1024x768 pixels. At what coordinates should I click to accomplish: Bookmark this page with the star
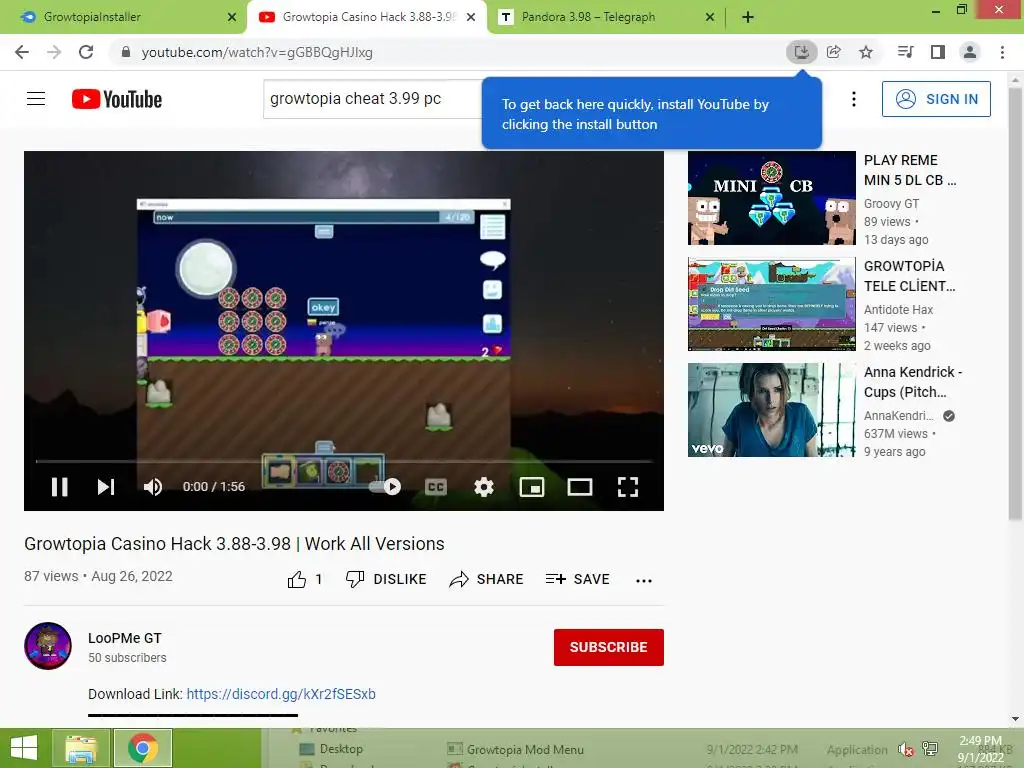(x=866, y=52)
